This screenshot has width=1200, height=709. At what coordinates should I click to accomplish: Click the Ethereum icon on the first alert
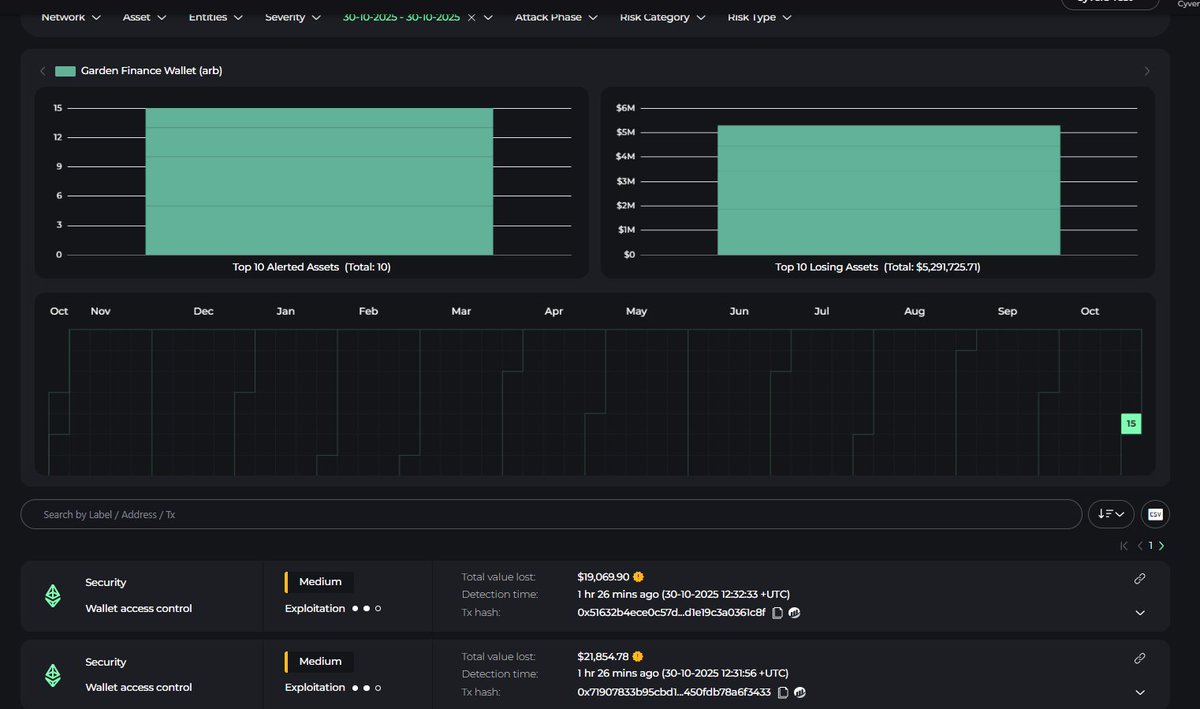[x=52, y=596]
